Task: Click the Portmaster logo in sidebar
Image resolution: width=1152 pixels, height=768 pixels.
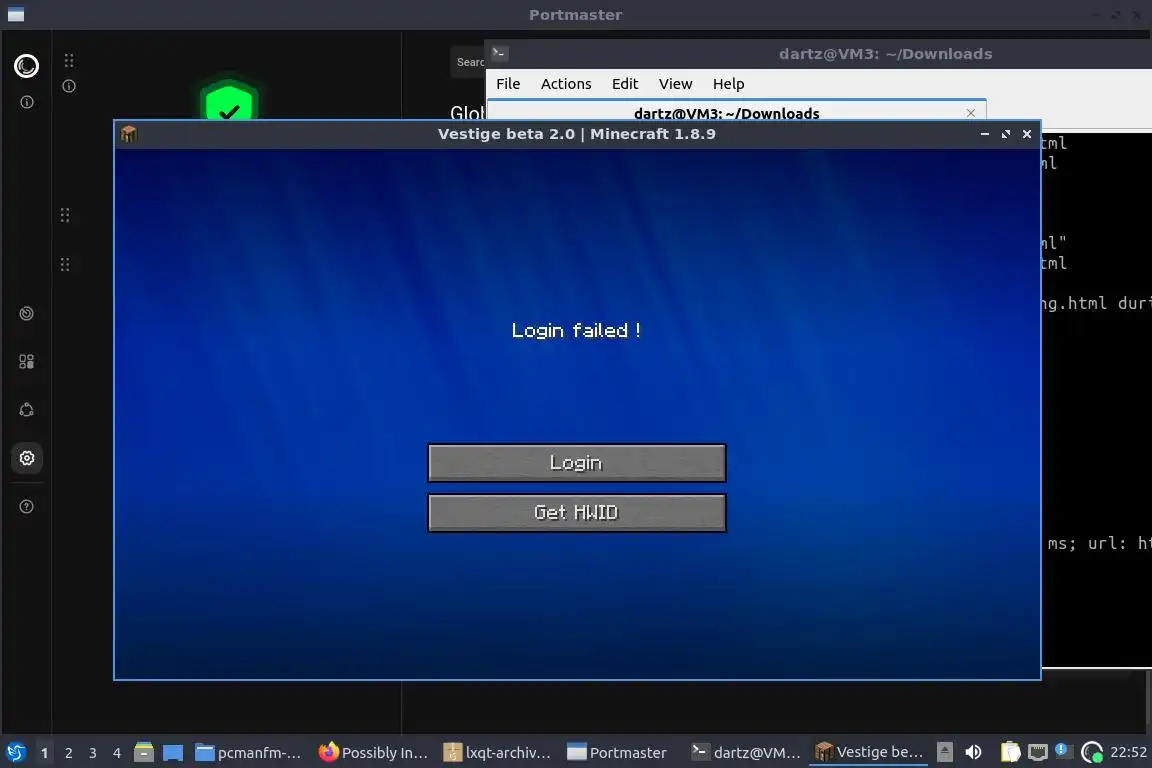Action: pyautogui.click(x=26, y=66)
